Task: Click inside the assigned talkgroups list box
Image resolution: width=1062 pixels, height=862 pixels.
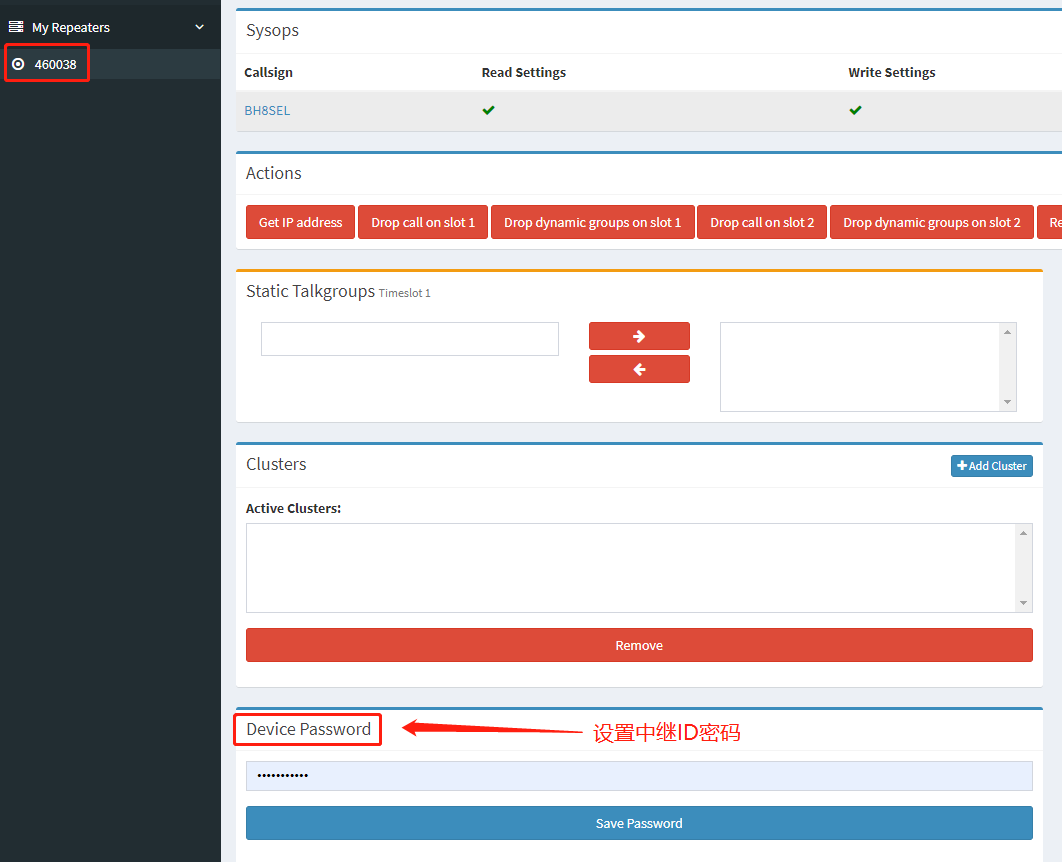Action: click(x=860, y=366)
